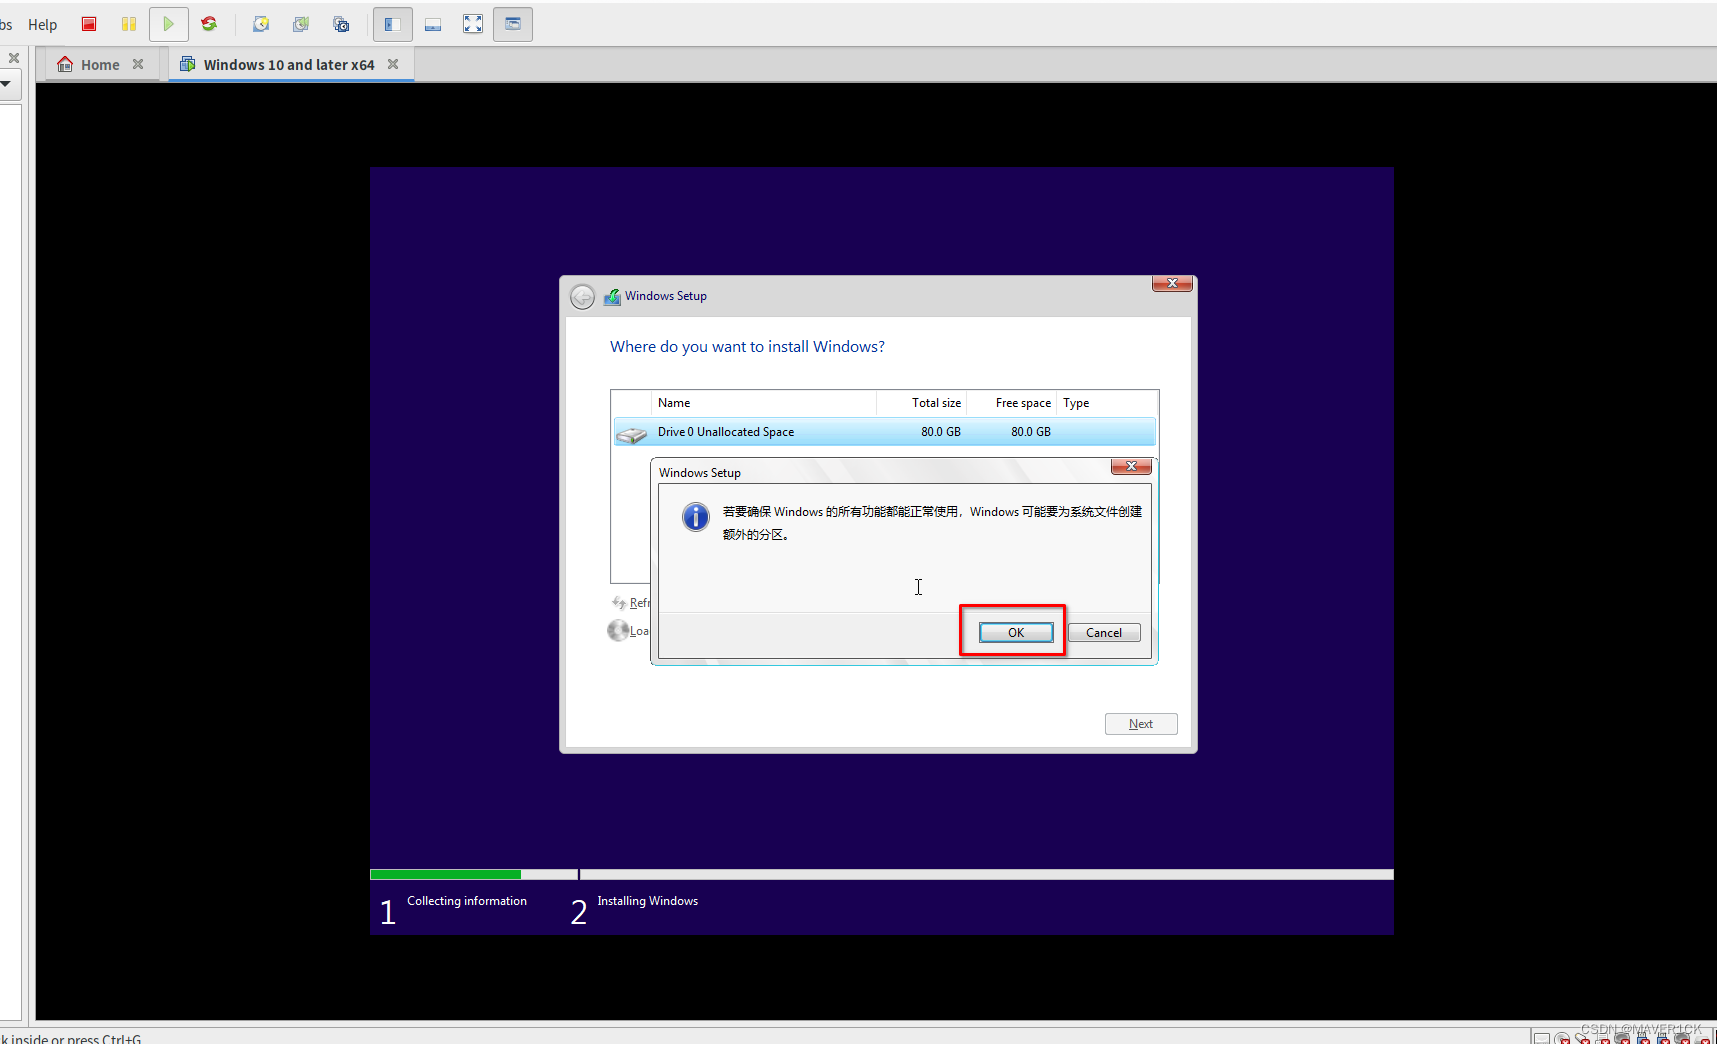Open the dropdown arrow below the close icon
Image resolution: width=1717 pixels, height=1044 pixels.
(x=8, y=85)
